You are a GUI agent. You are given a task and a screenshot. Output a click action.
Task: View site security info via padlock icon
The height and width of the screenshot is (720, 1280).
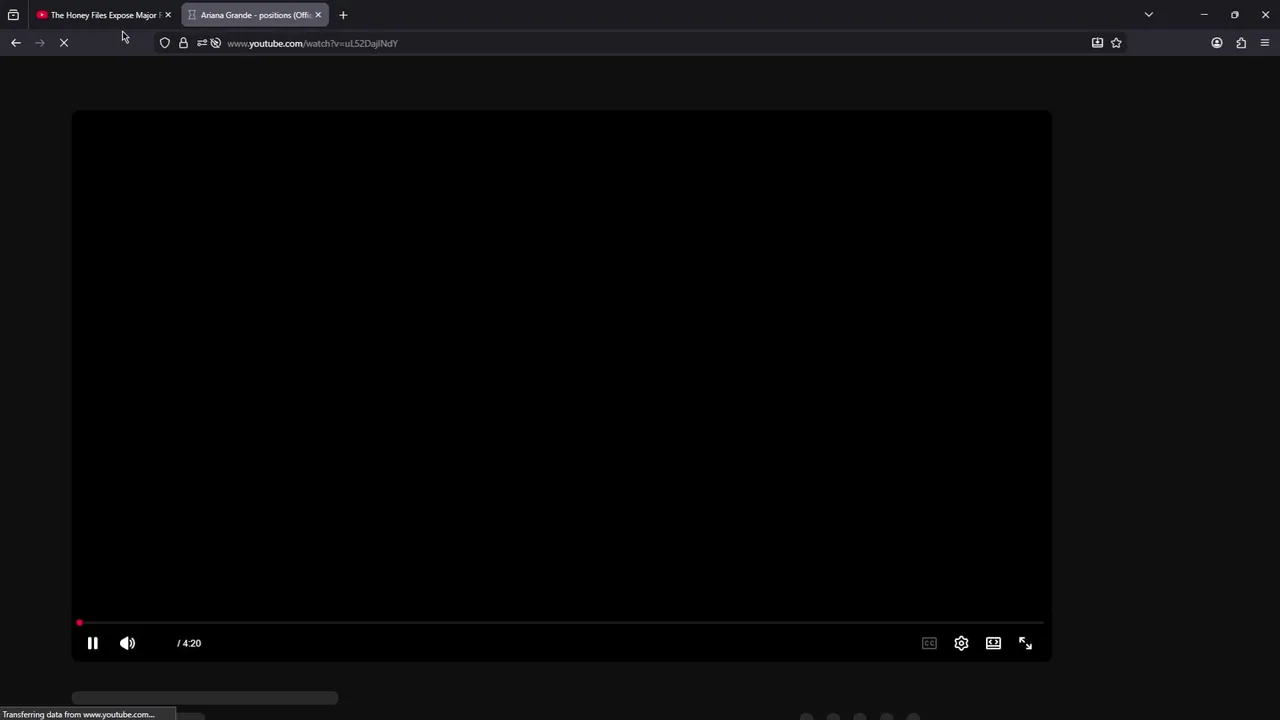point(183,43)
